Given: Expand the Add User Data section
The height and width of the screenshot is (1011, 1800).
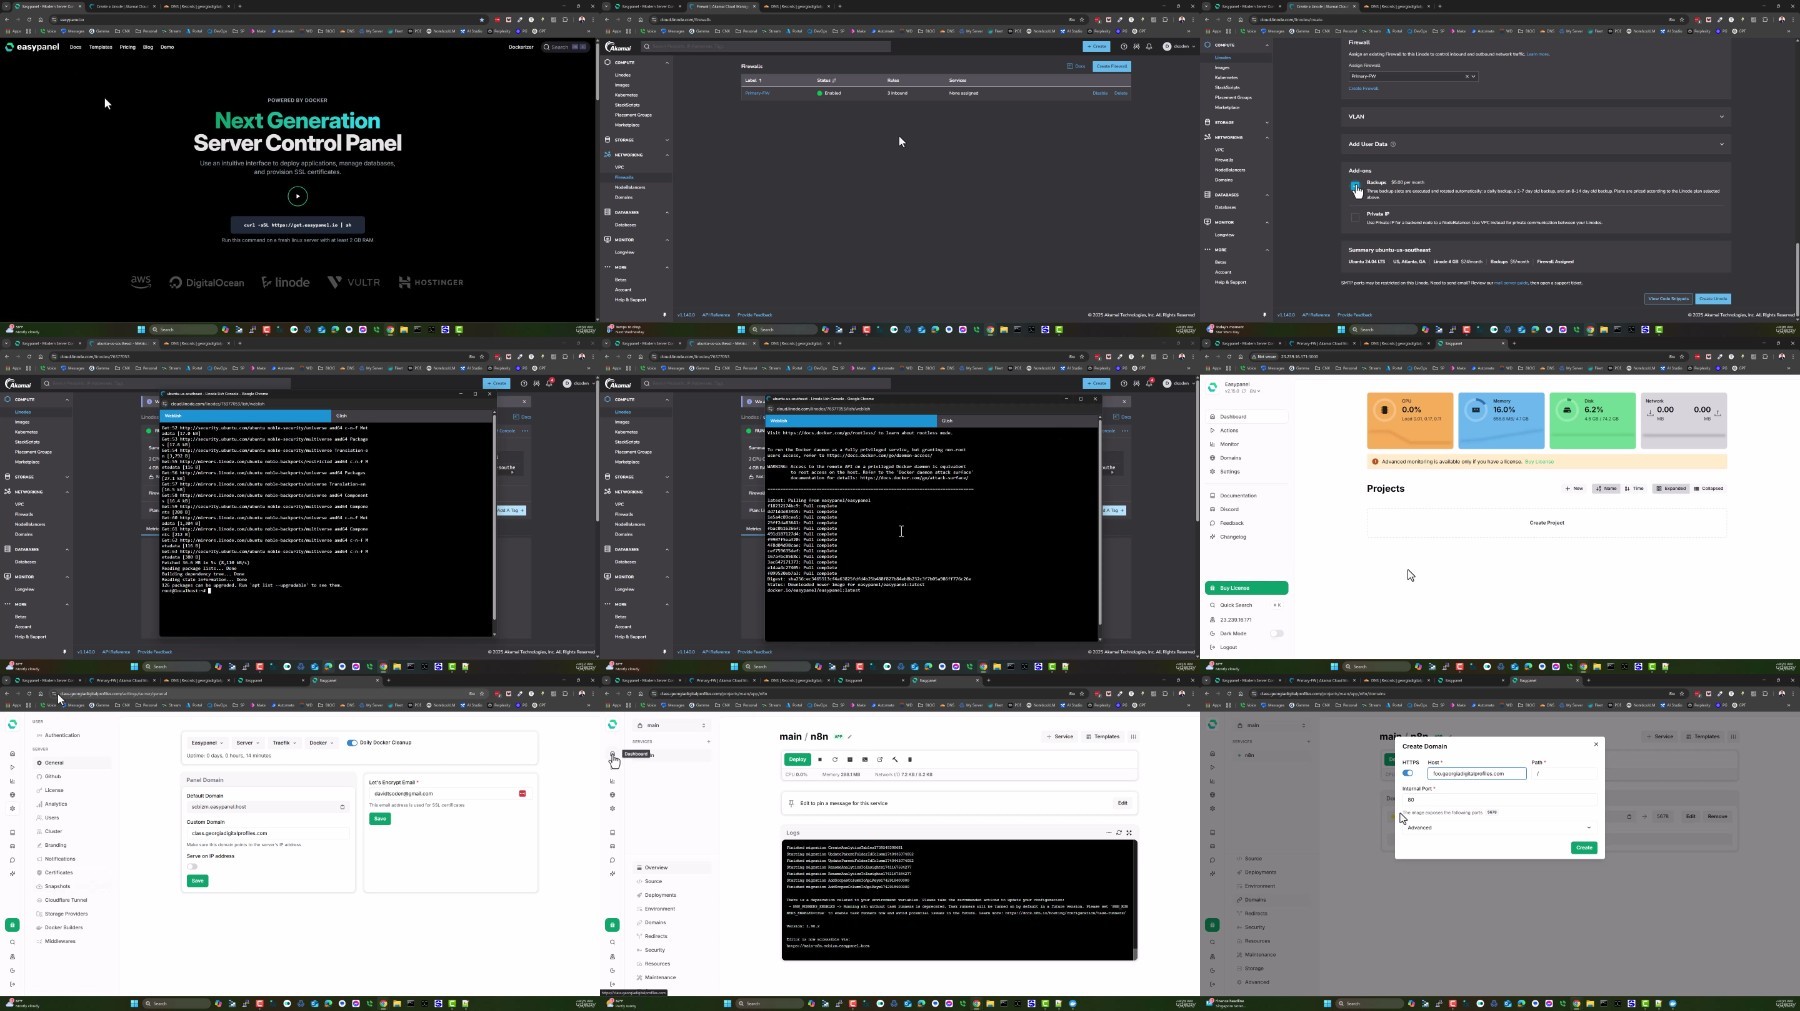Looking at the screenshot, I should pyautogui.click(x=1535, y=144).
